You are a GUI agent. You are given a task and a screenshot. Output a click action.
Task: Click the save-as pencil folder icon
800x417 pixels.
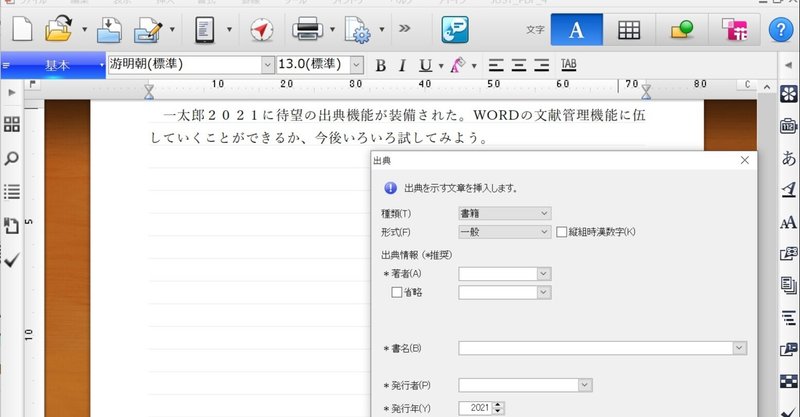pyautogui.click(x=148, y=30)
